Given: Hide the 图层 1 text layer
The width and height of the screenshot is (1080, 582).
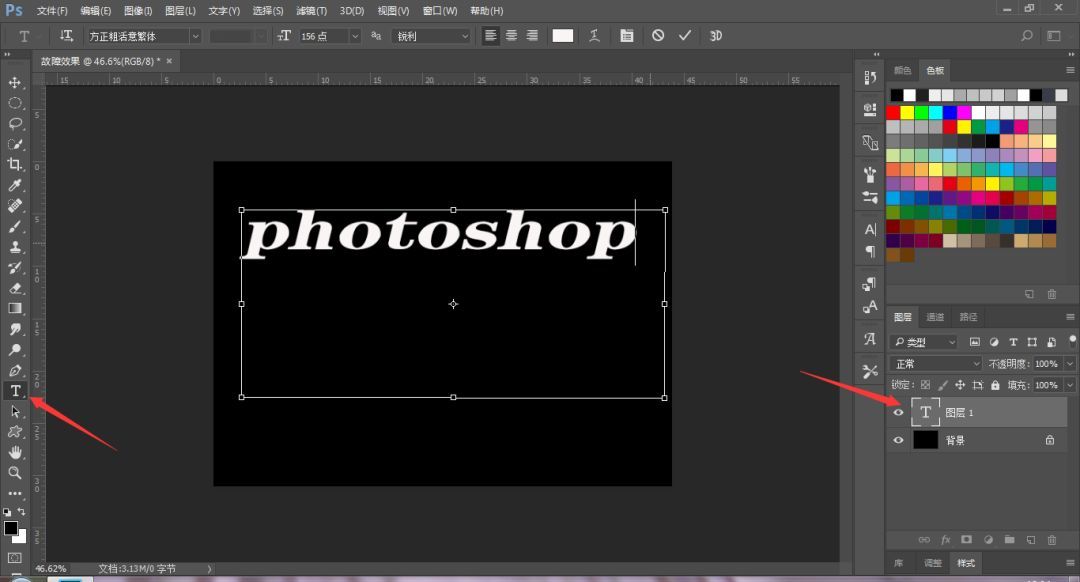Looking at the screenshot, I should (x=898, y=413).
